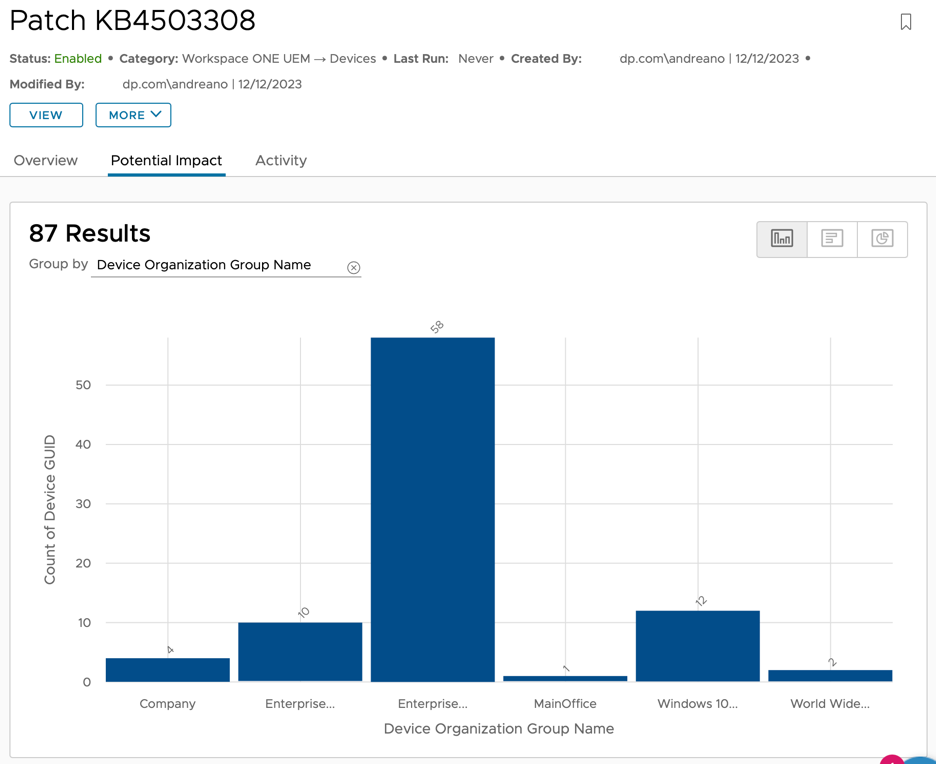The height and width of the screenshot is (764, 936).
Task: Click the VIEW button
Action: click(46, 115)
